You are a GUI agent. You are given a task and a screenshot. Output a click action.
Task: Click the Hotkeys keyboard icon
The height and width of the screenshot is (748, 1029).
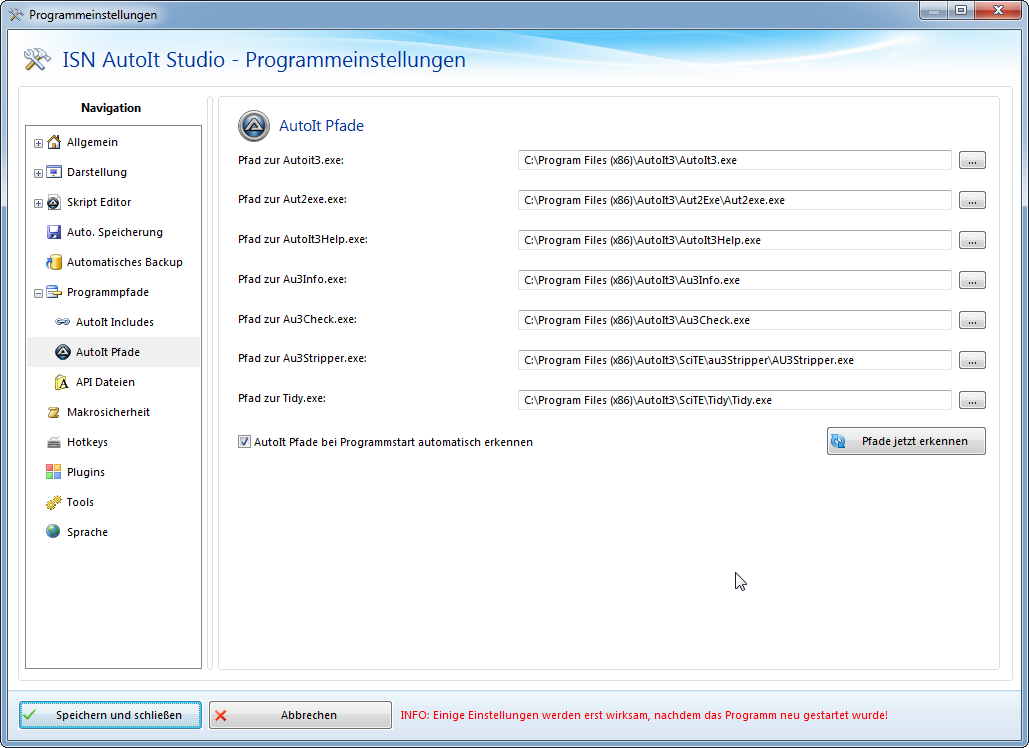(x=54, y=442)
